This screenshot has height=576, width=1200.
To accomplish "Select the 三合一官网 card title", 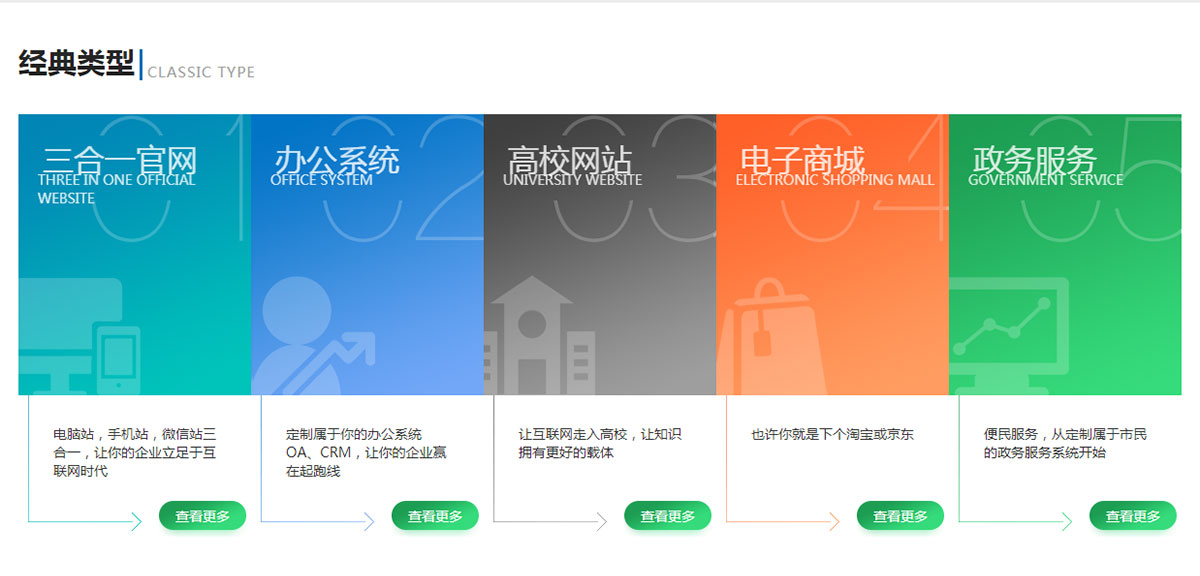I will (120, 160).
